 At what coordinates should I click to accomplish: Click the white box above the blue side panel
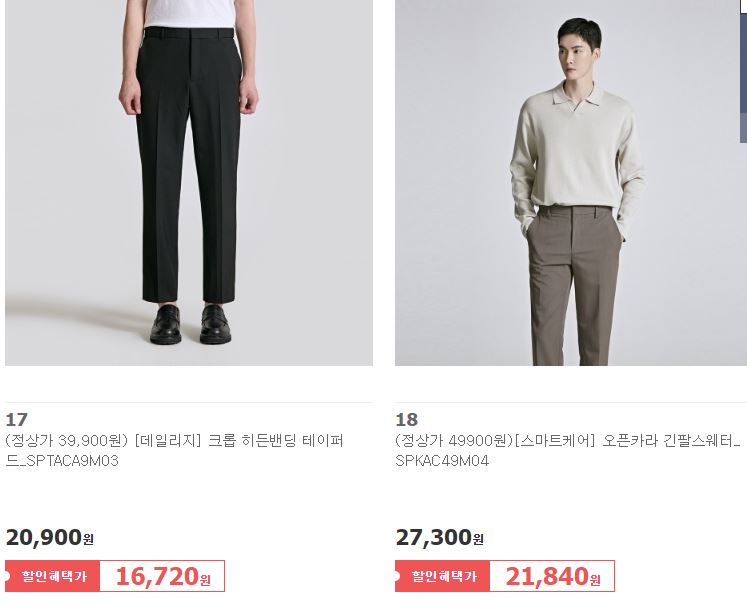[x=743, y=6]
